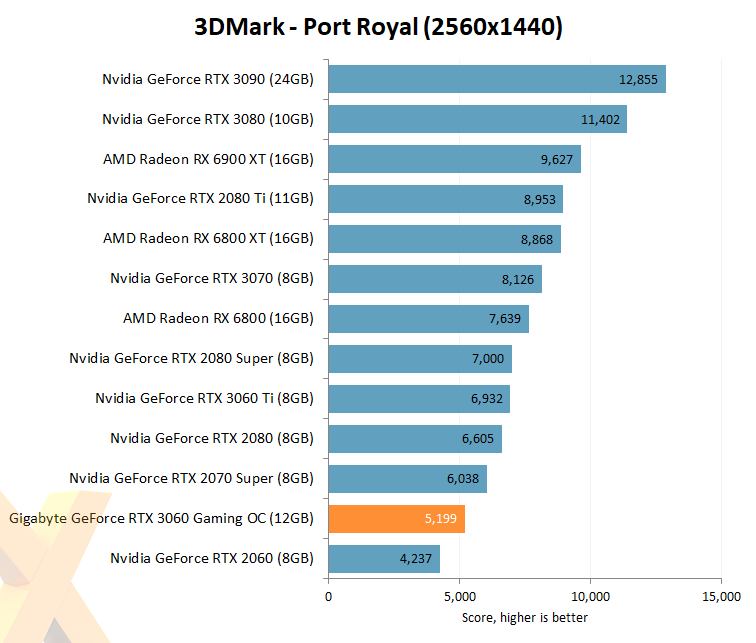Select the Nvidia GeForce RTX 3080 (10GB) label
Viewport: 756px width, 643px height.
click(x=208, y=119)
